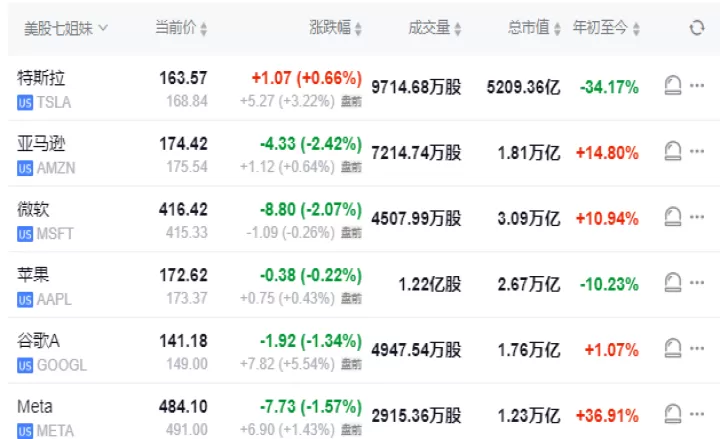Screen dimensions: 720x439
Task: Sort by 成交量 column
Action: click(x=434, y=28)
